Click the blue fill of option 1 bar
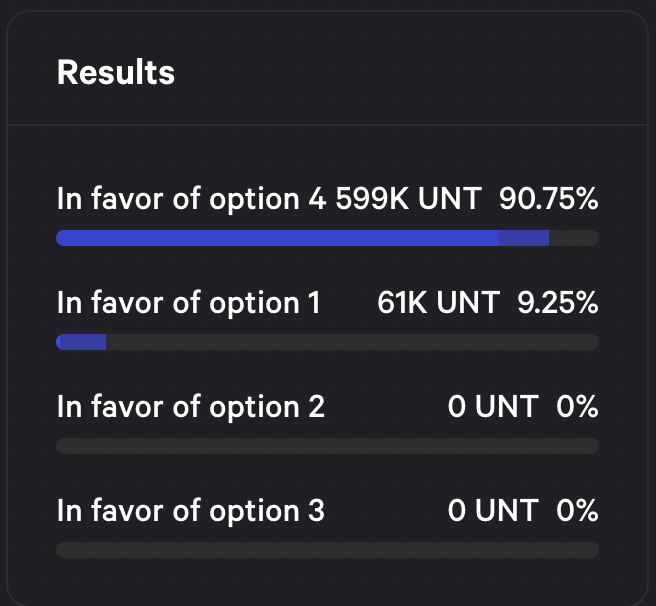The width and height of the screenshot is (656, 606). [81, 342]
